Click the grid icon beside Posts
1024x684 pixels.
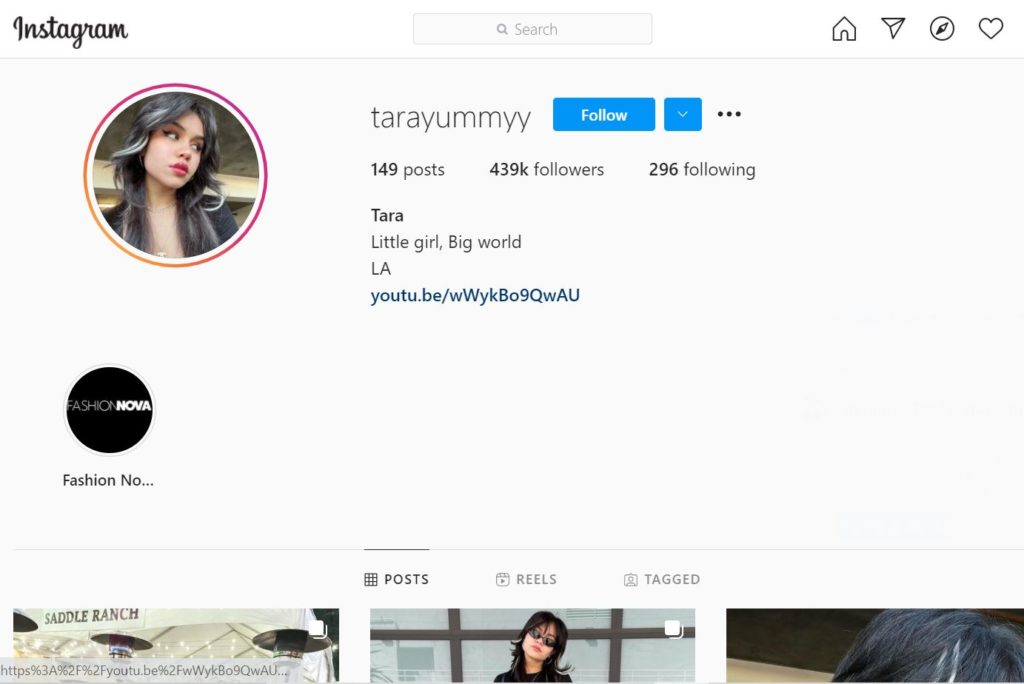[370, 579]
